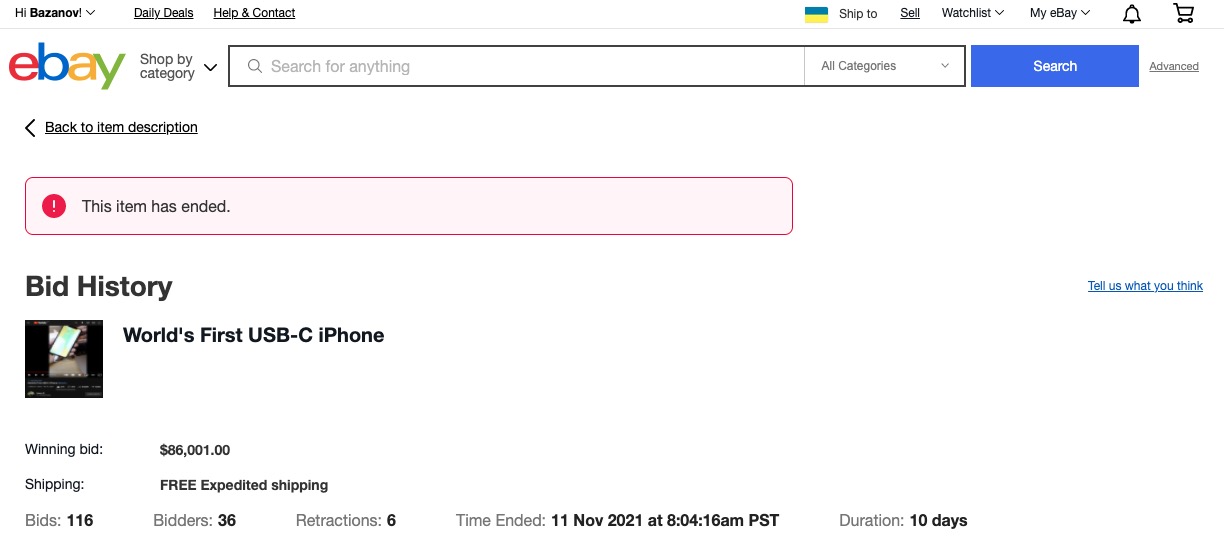Go to Help & Contact
This screenshot has height=557, width=1224.
[254, 13]
